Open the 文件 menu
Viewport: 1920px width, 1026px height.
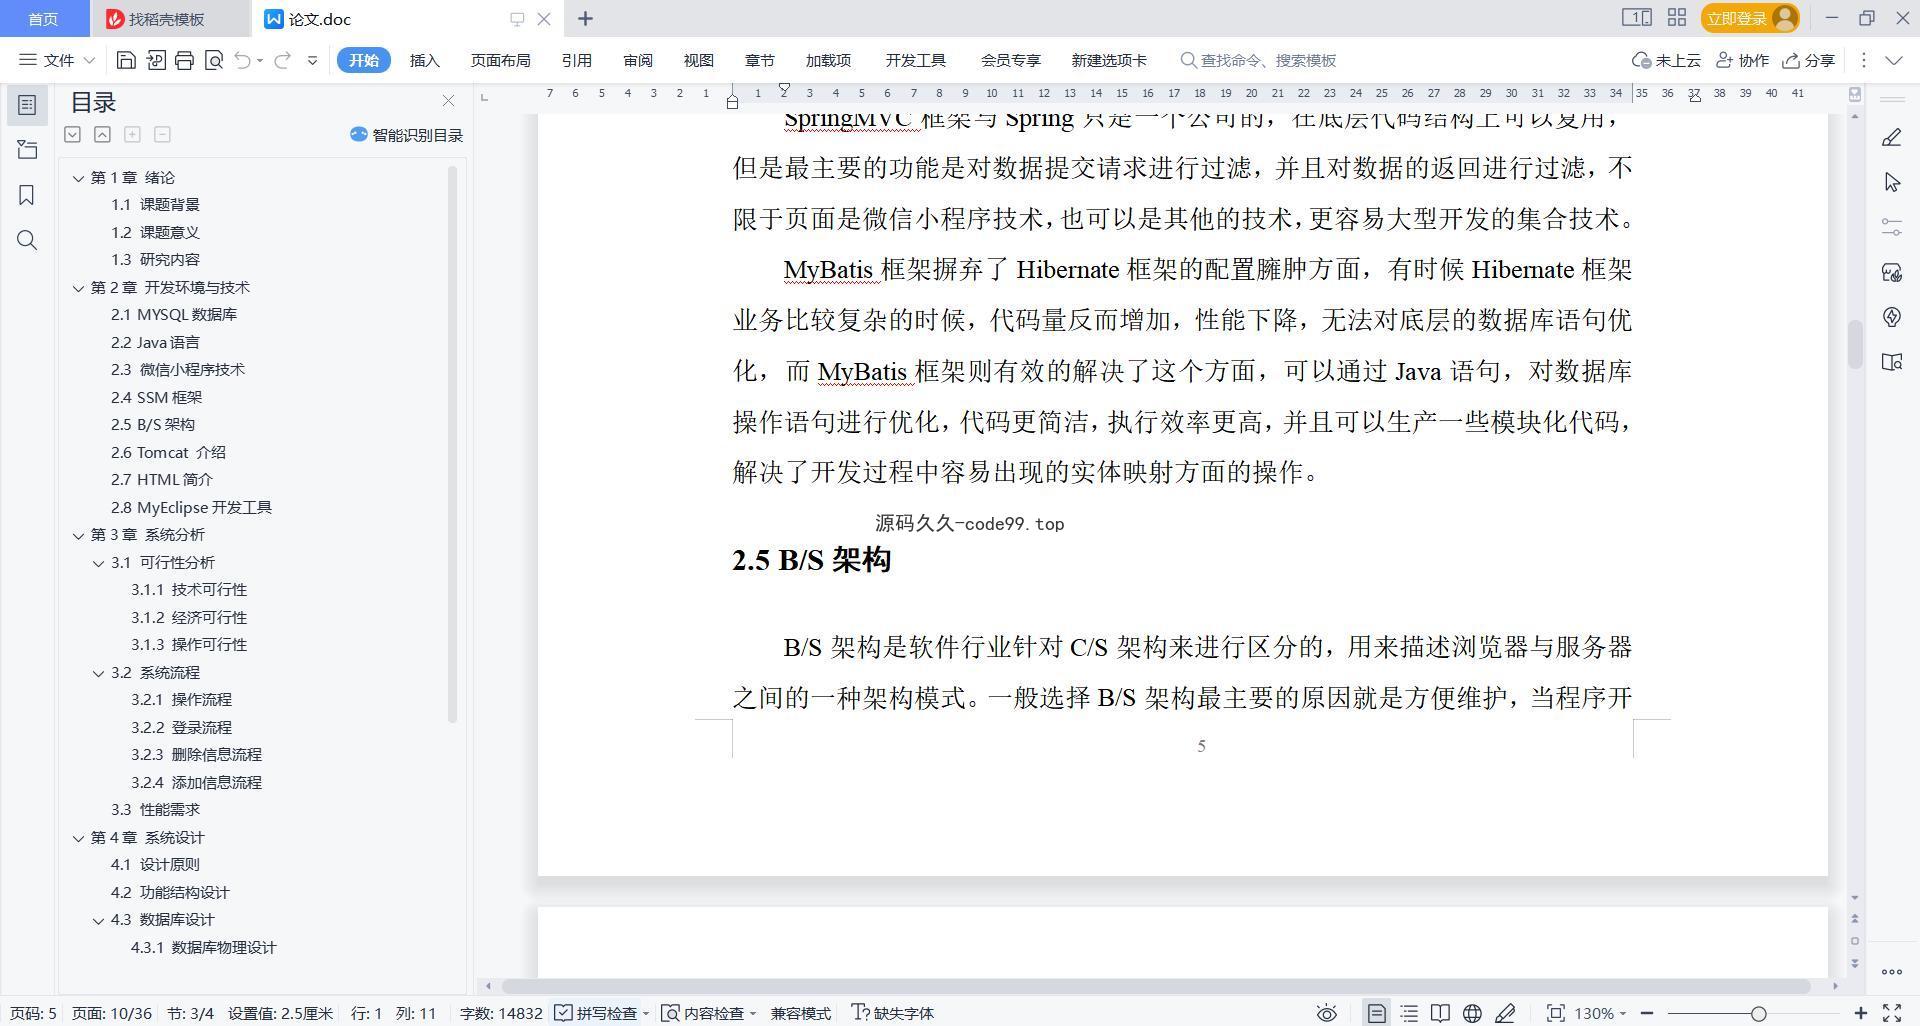(58, 60)
